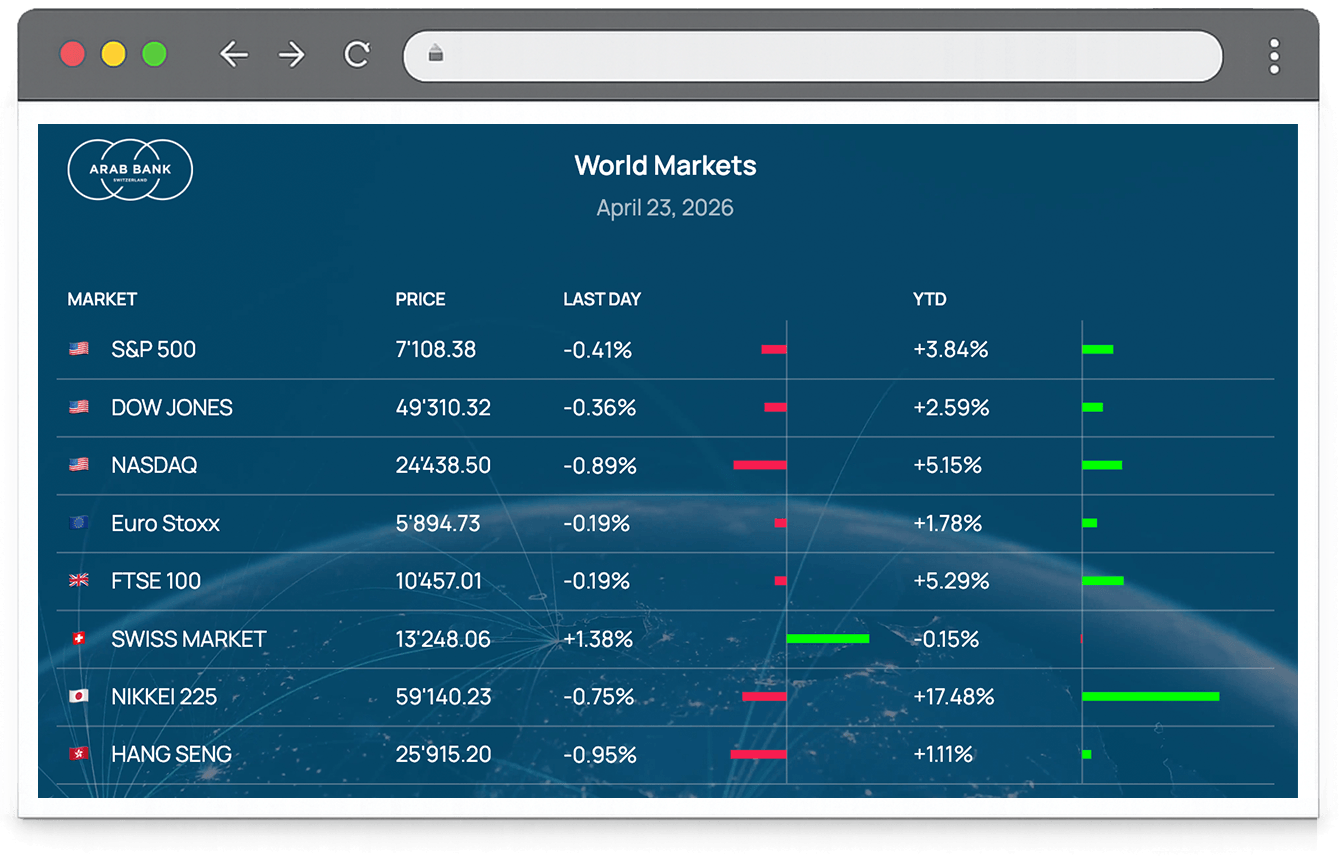Click inside the browser address bar
1342x856 pixels.
[x=800, y=55]
